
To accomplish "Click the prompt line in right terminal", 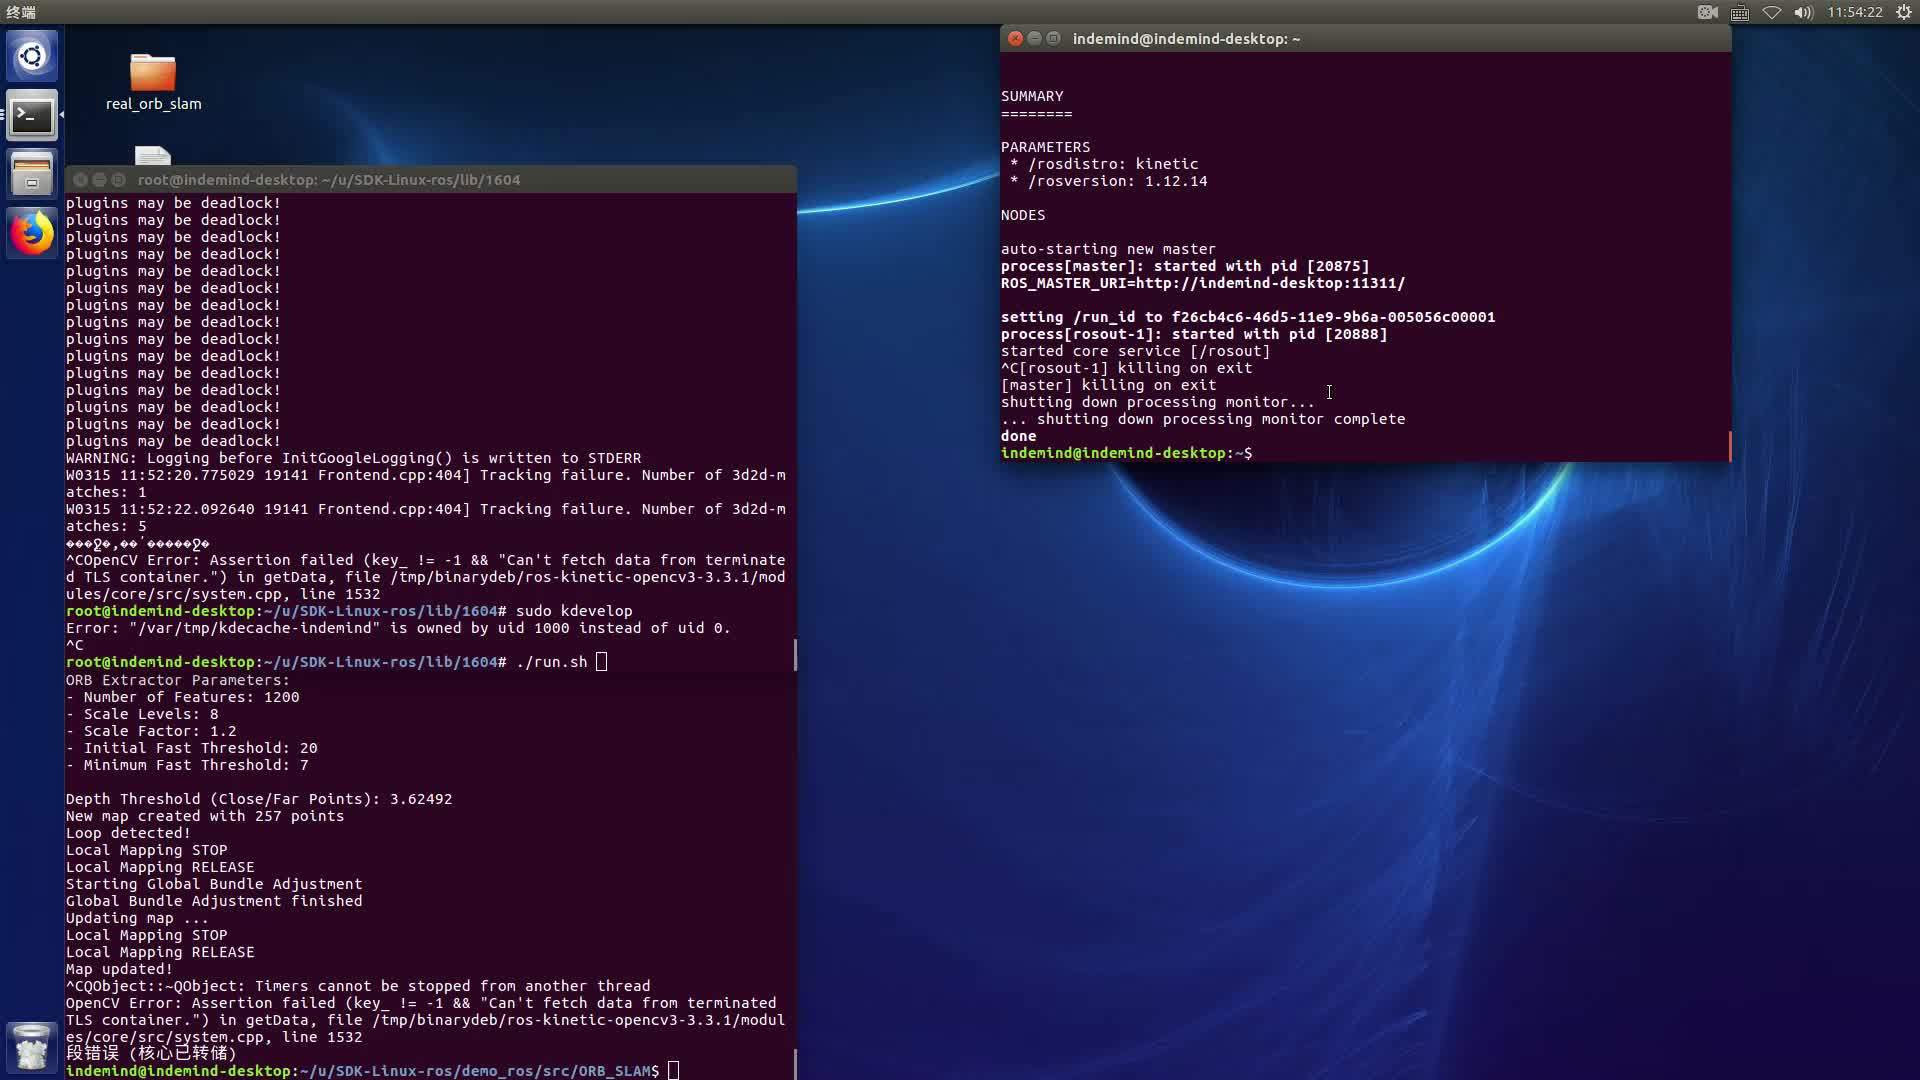I will coord(1126,453).
